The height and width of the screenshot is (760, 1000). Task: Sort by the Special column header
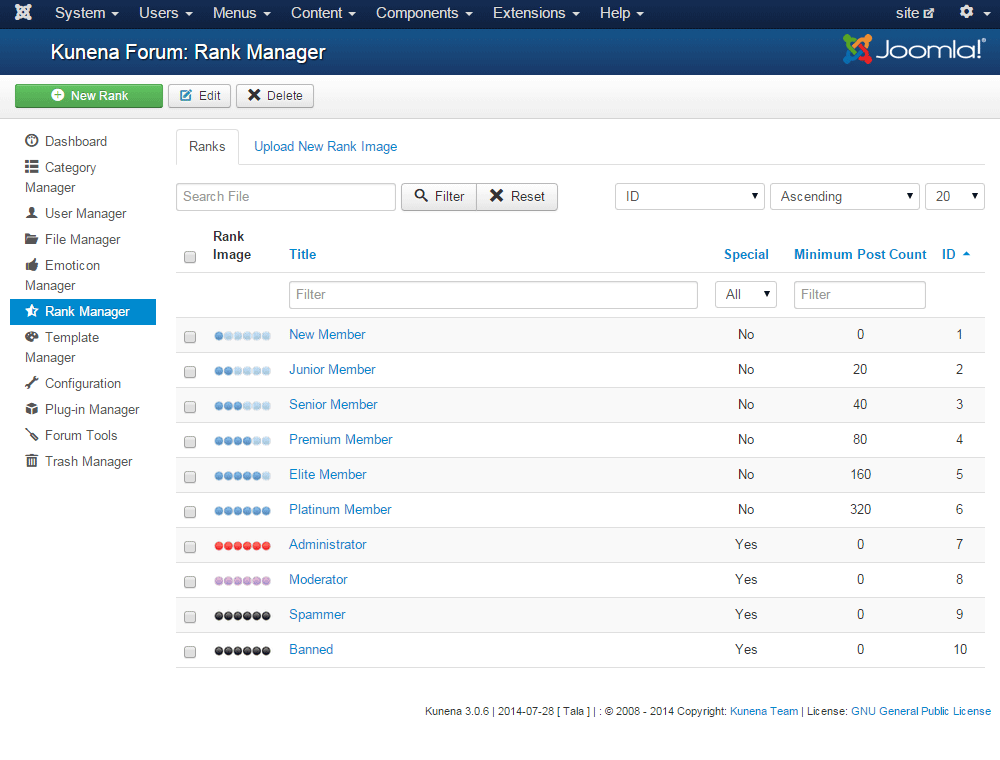click(x=746, y=254)
